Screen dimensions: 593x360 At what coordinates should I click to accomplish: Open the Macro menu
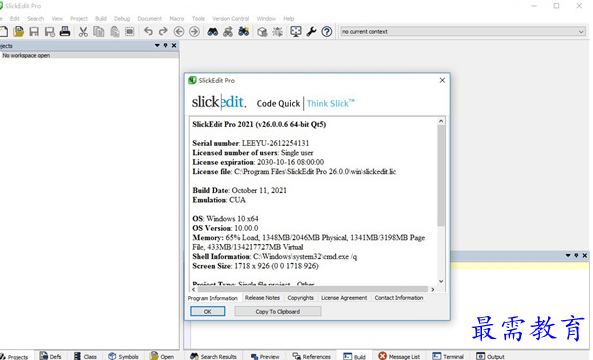177,19
